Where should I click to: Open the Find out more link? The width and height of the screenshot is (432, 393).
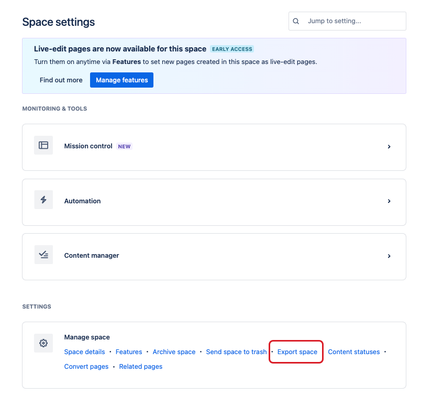click(61, 80)
